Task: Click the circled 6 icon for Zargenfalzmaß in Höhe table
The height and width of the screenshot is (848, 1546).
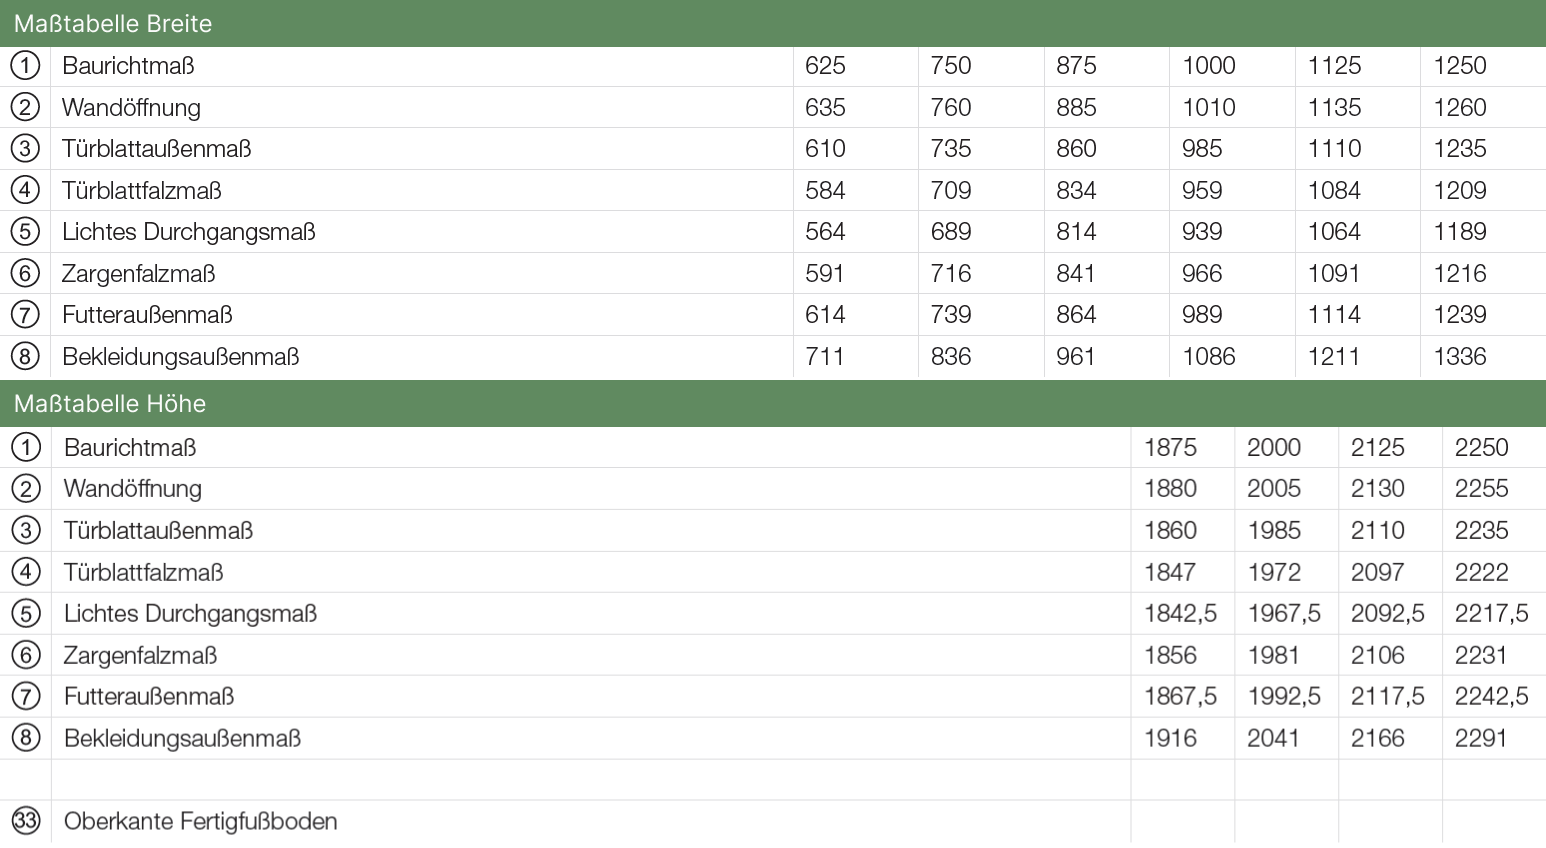Action: click(25, 655)
